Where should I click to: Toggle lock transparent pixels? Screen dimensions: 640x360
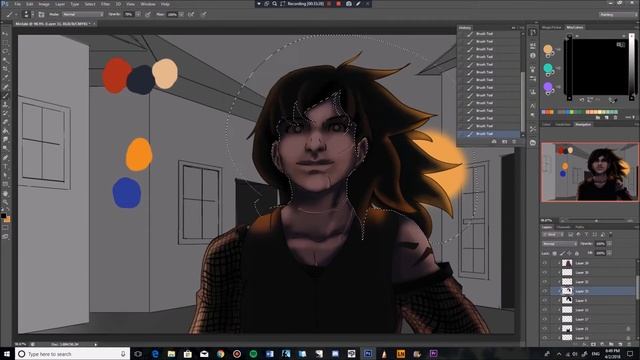[554, 253]
